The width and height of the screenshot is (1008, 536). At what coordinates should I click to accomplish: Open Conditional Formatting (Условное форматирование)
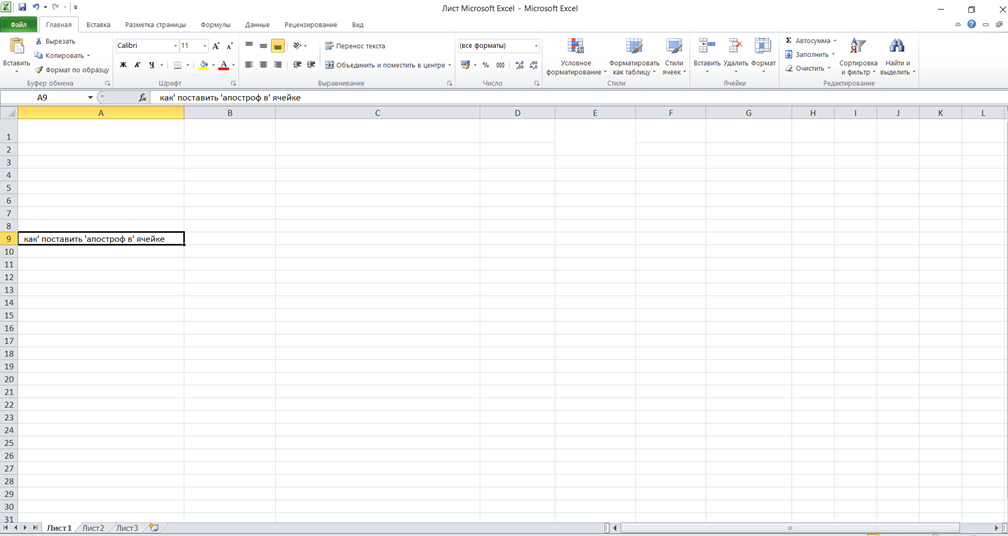coord(576,58)
